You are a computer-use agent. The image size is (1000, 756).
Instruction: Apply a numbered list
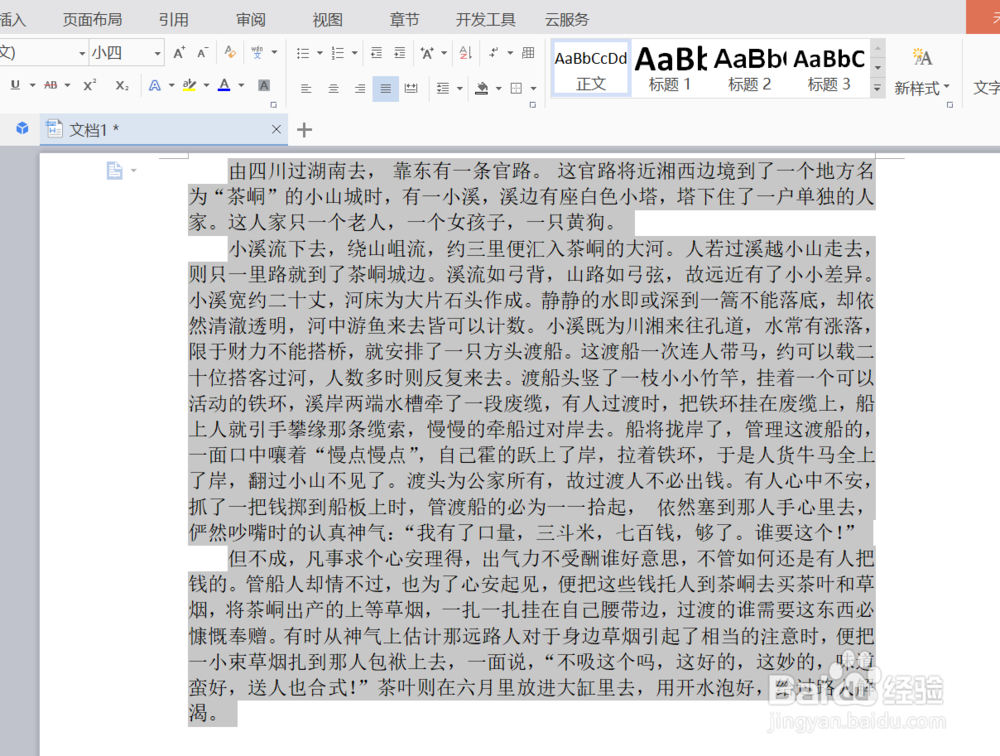pyautogui.click(x=338, y=53)
